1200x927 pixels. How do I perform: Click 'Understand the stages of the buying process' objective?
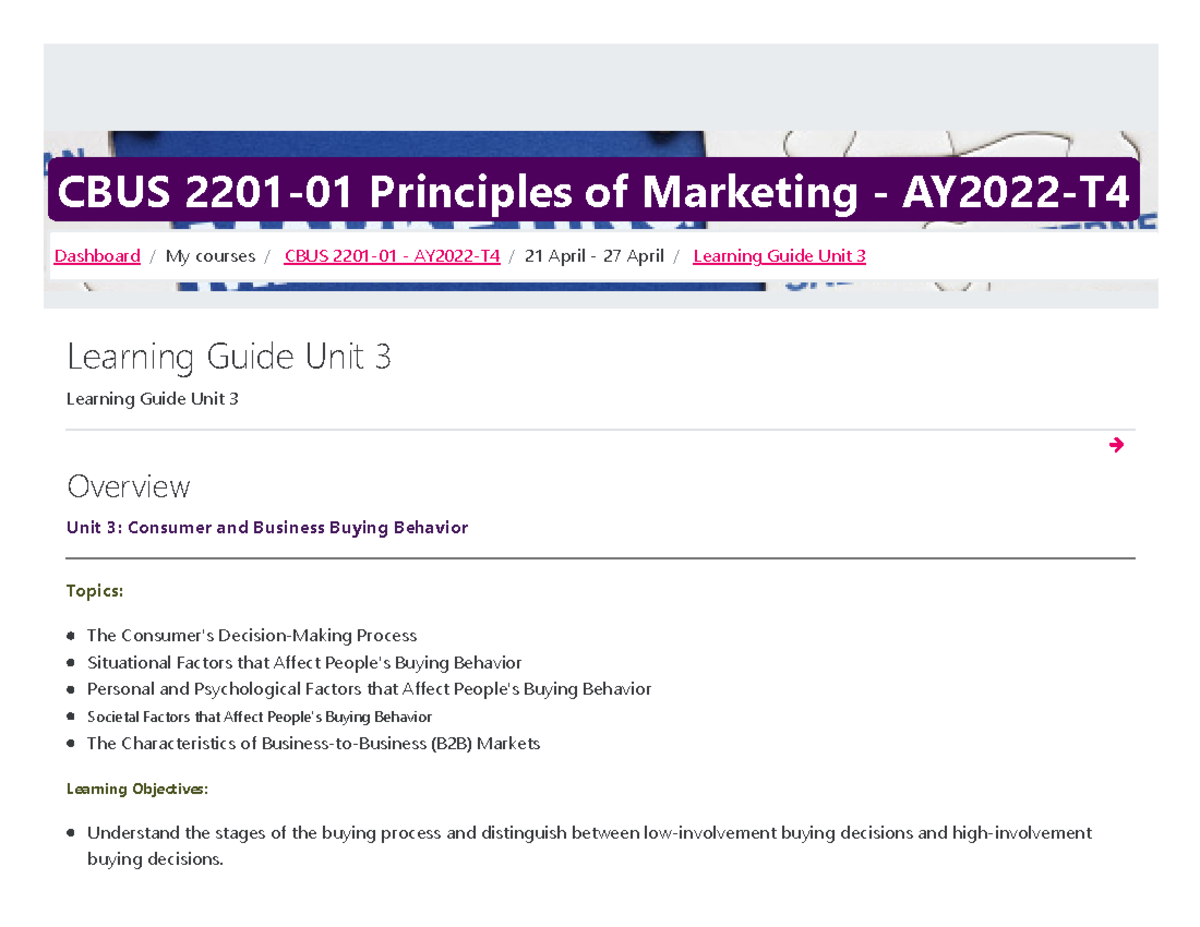590,845
